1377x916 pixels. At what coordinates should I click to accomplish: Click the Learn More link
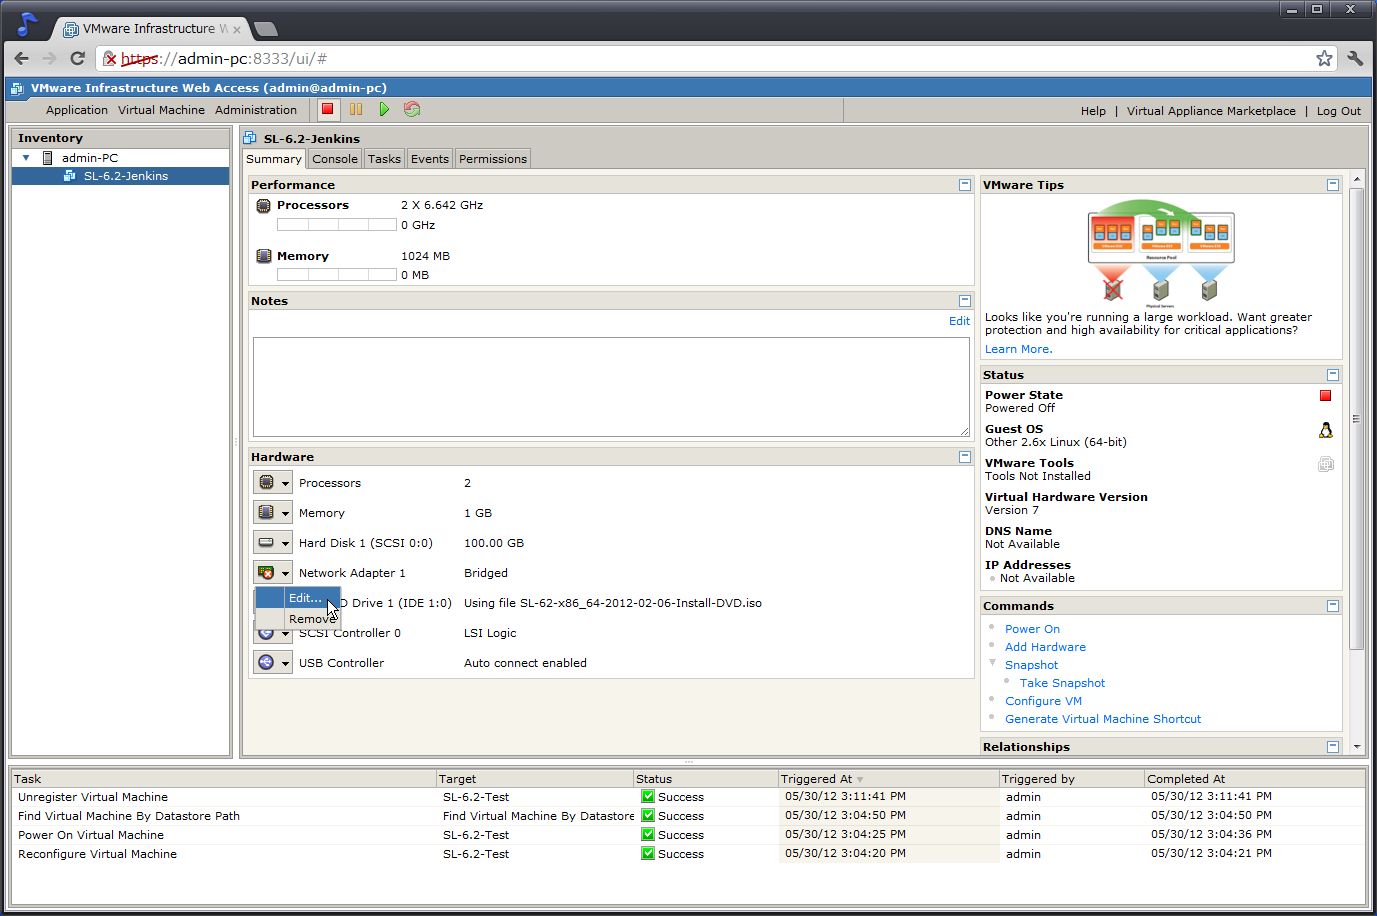(x=1018, y=349)
